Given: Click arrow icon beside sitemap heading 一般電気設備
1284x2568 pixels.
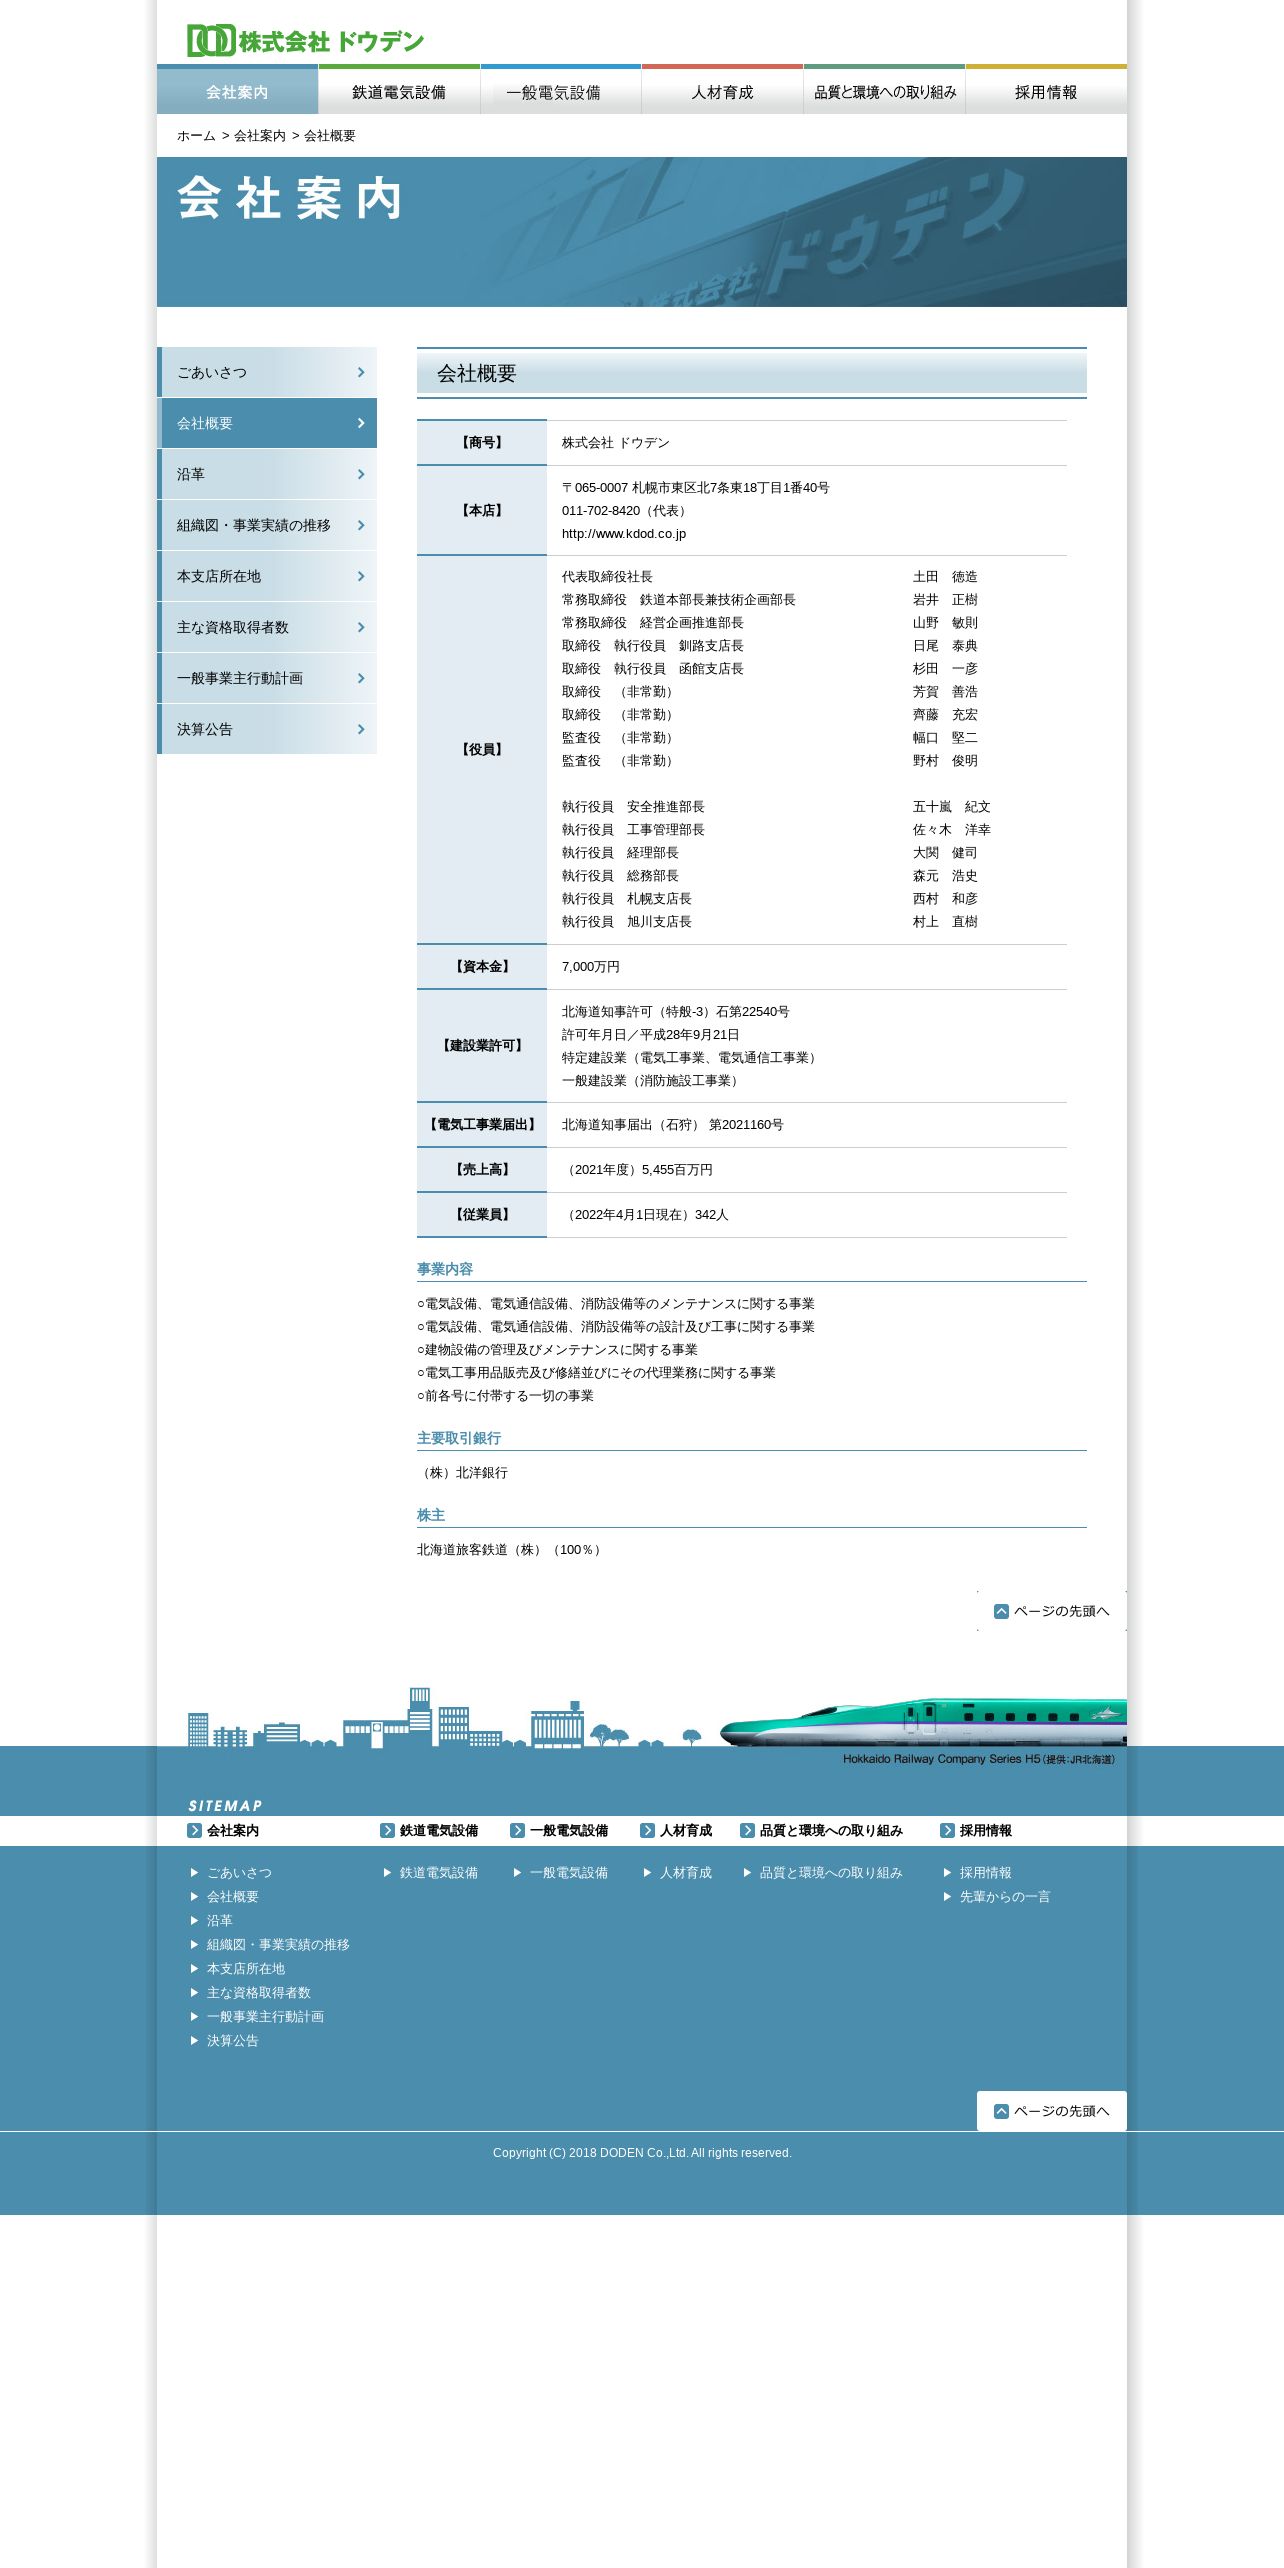Looking at the screenshot, I should point(517,1830).
